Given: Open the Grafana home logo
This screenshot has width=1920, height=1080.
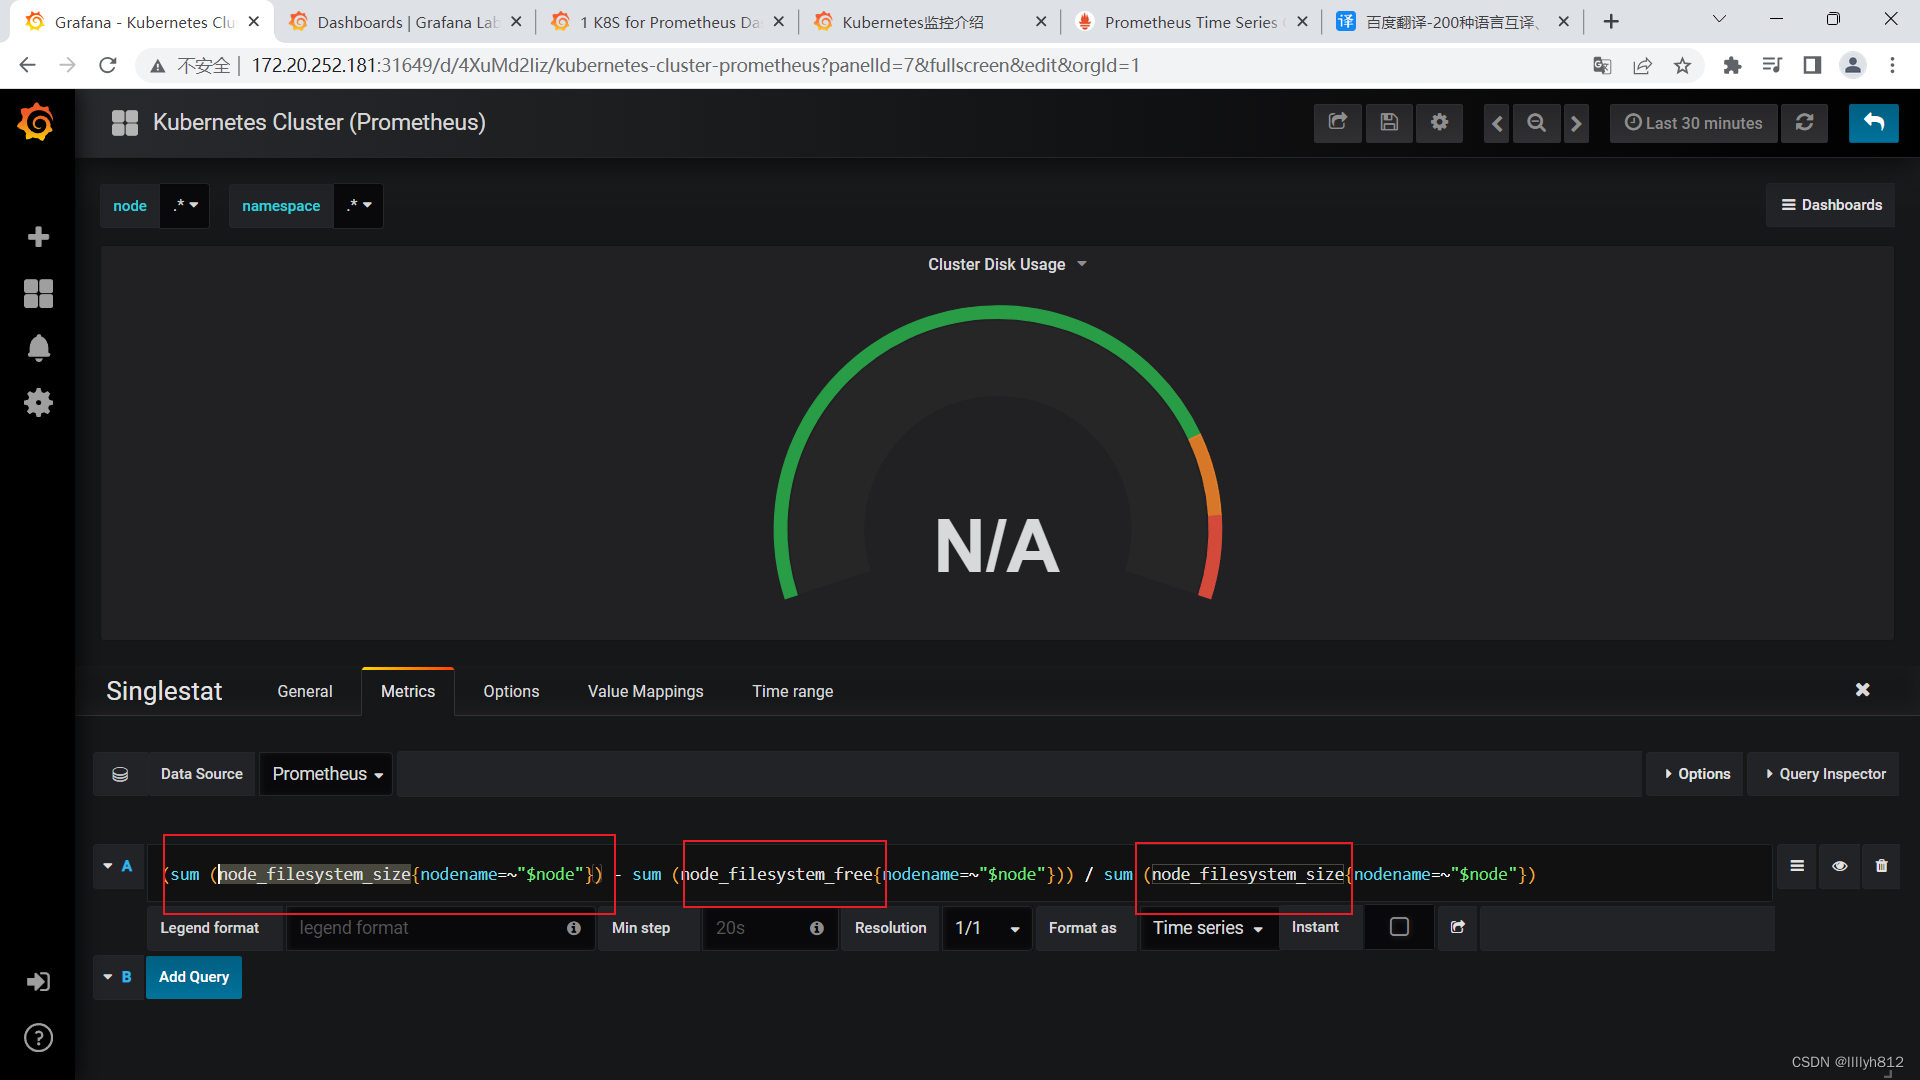Looking at the screenshot, I should point(37,122).
